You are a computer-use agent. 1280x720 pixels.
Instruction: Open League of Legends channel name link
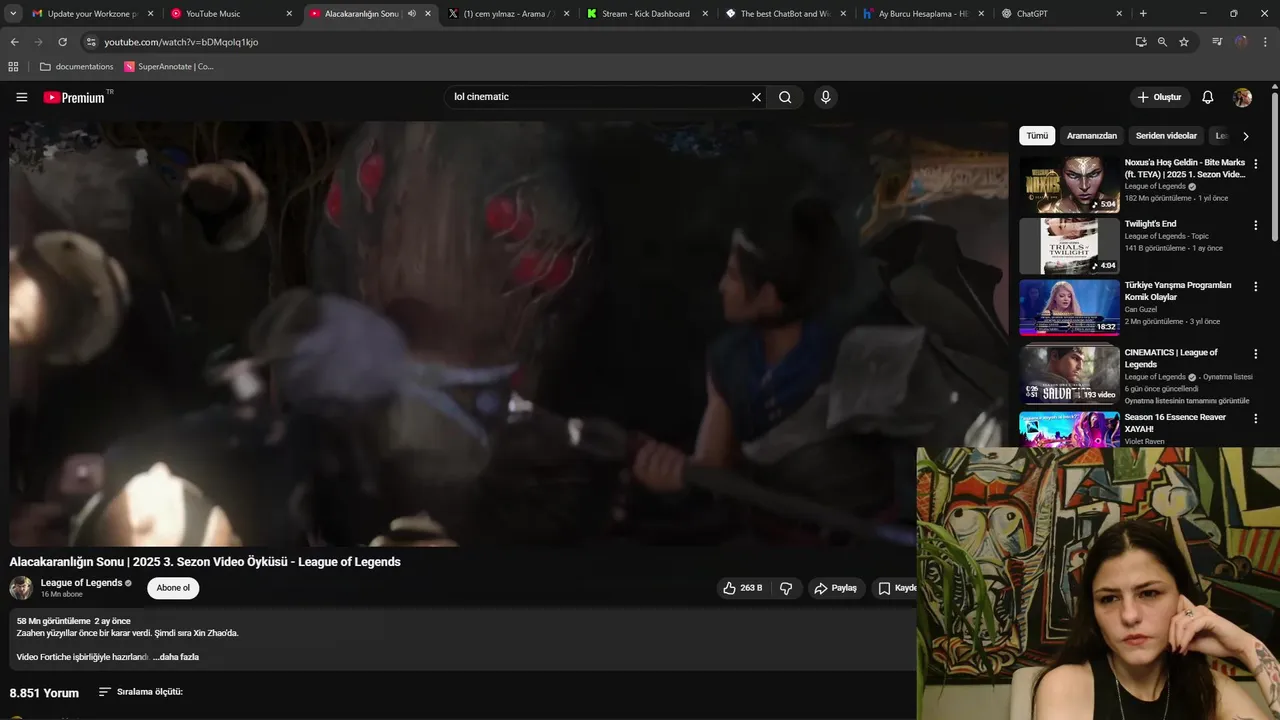[81, 583]
